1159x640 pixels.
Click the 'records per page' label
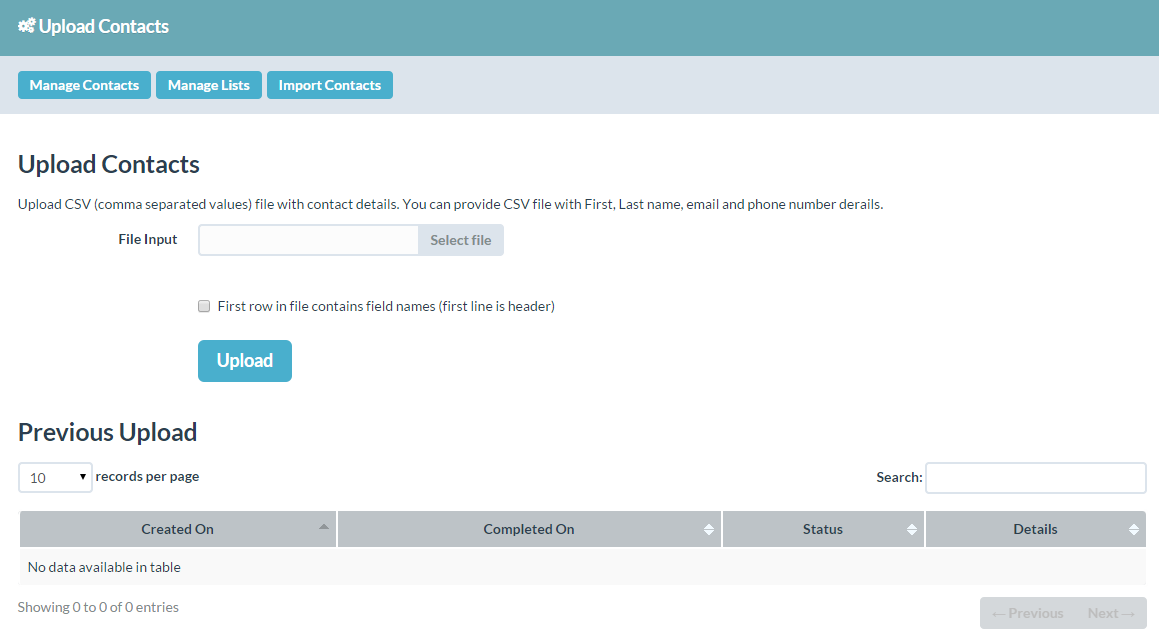147,477
